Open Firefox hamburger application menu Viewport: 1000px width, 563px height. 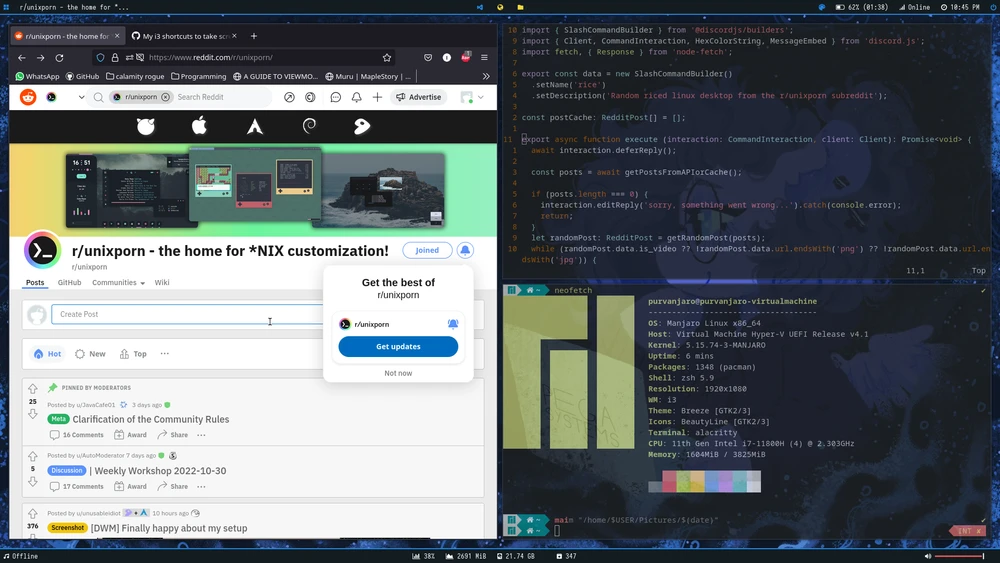point(485,57)
